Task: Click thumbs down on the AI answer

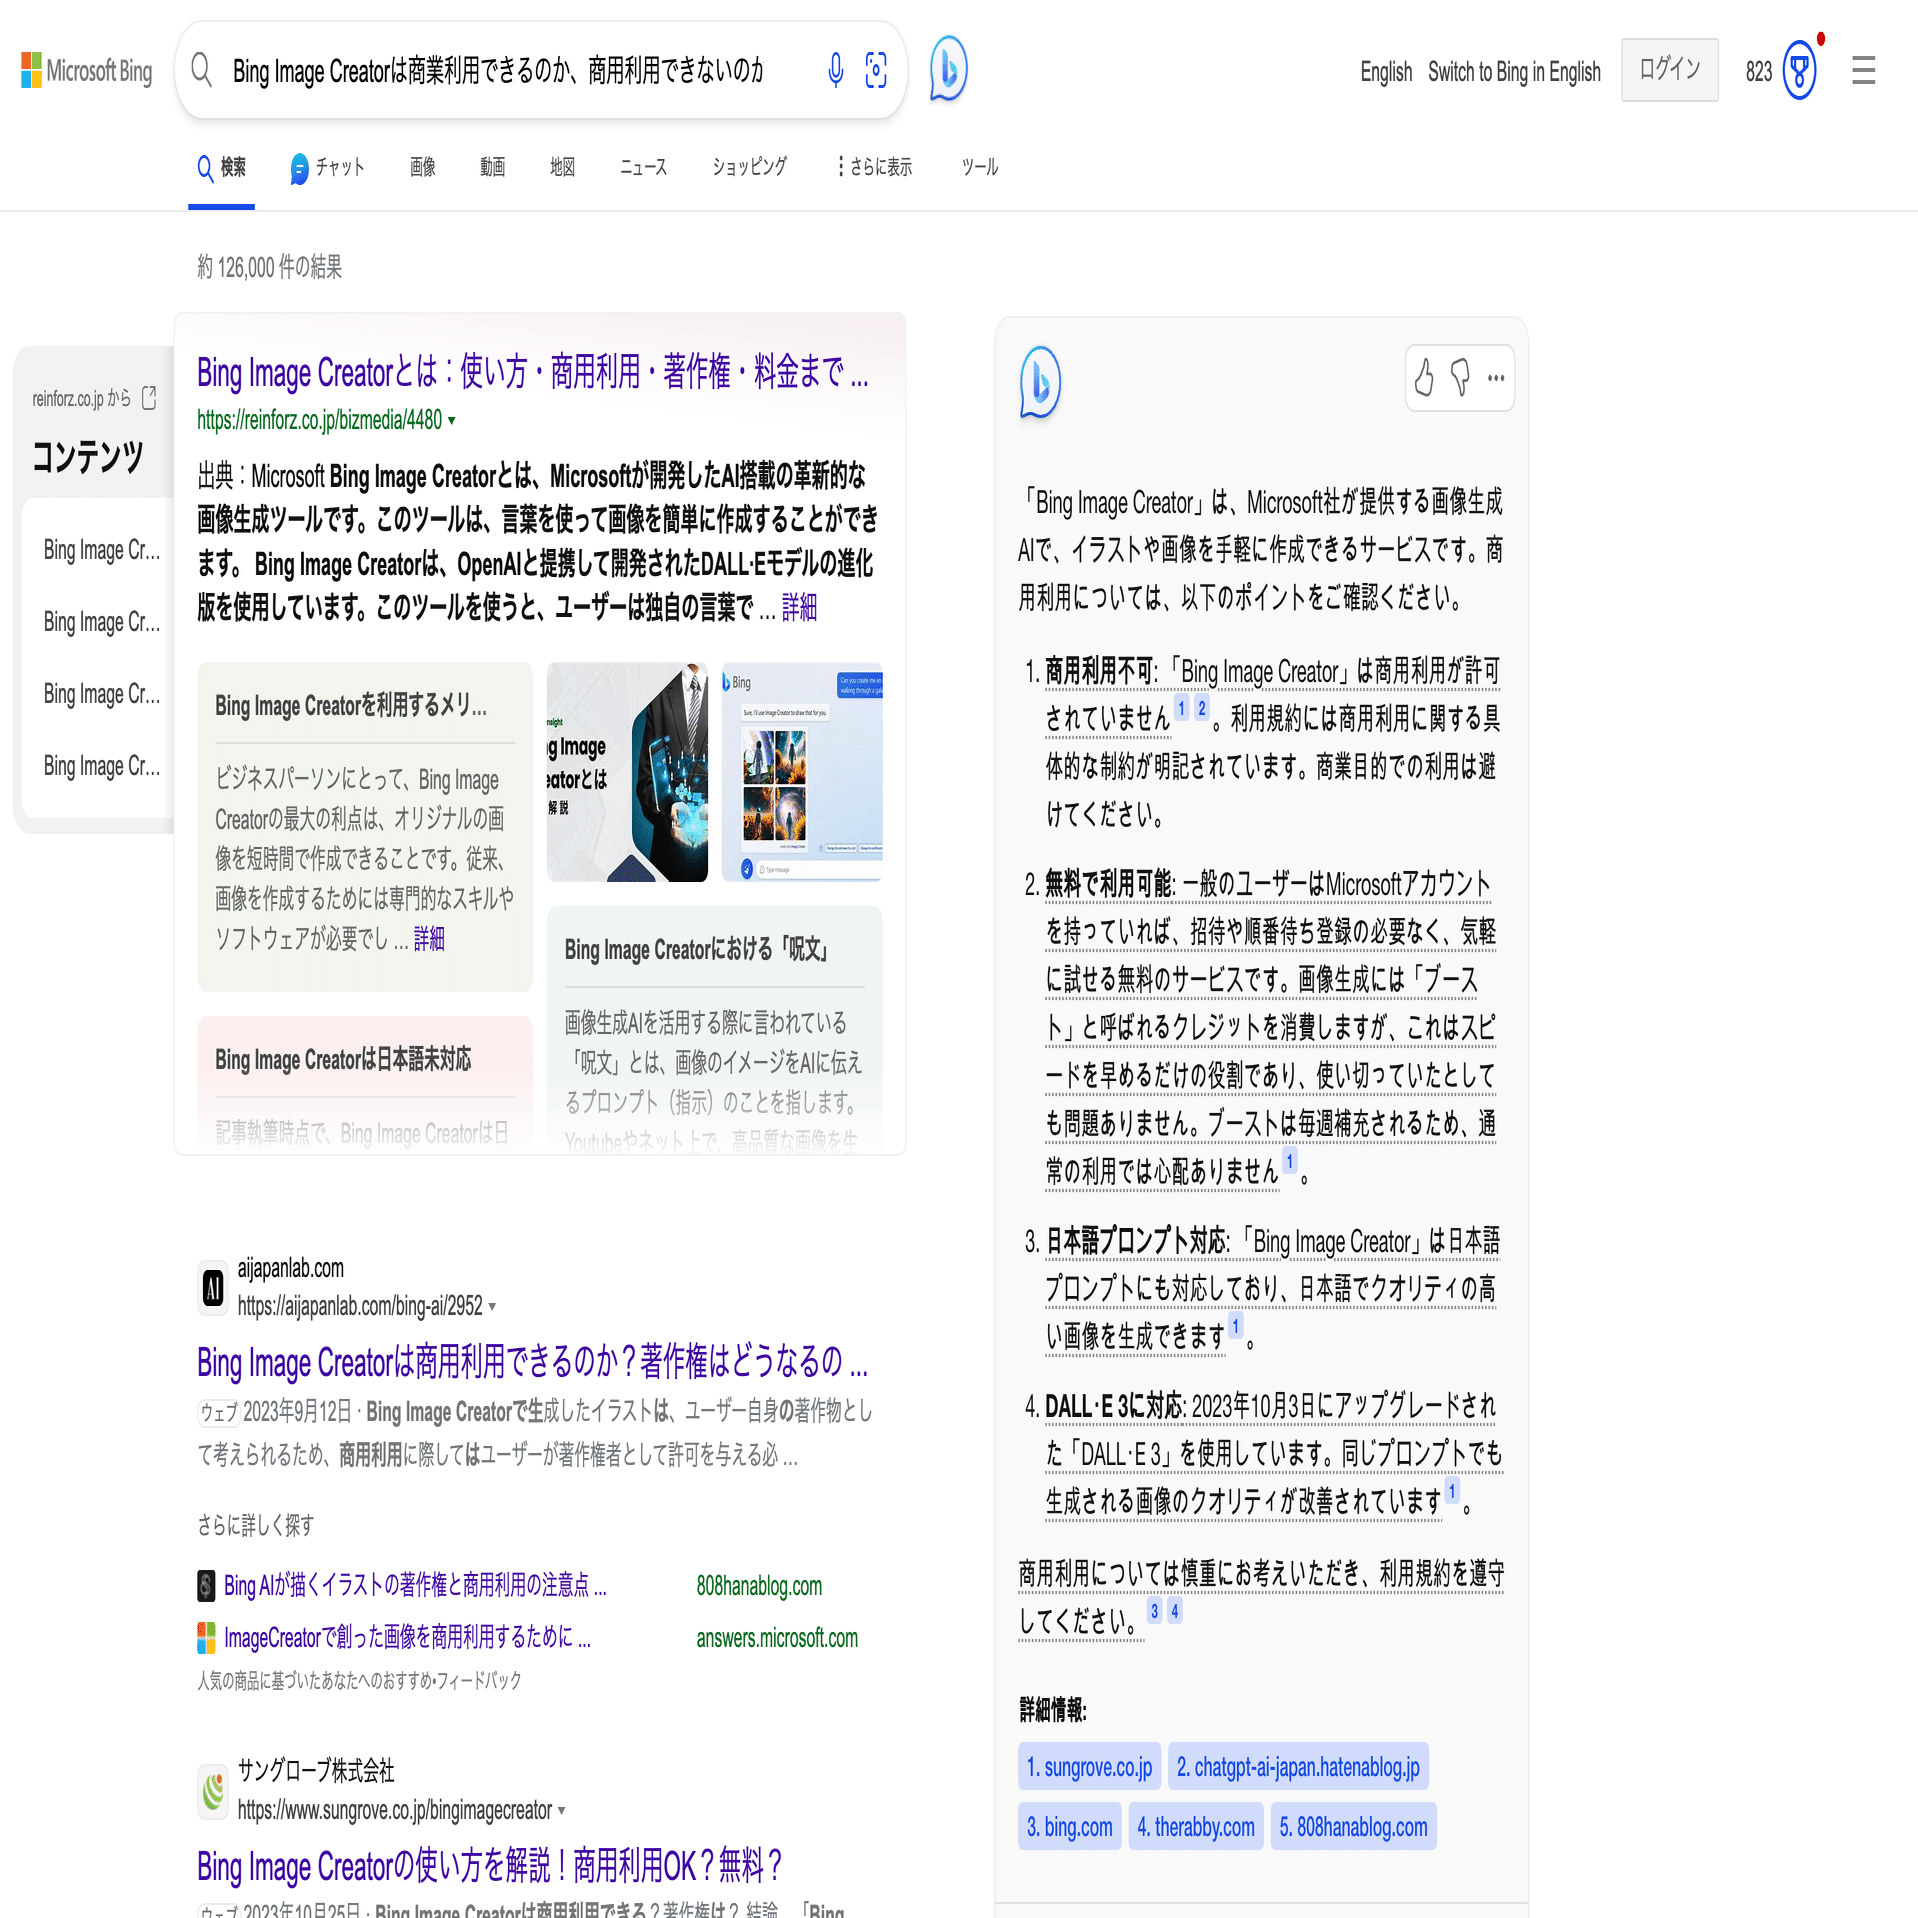Action: click(1460, 378)
